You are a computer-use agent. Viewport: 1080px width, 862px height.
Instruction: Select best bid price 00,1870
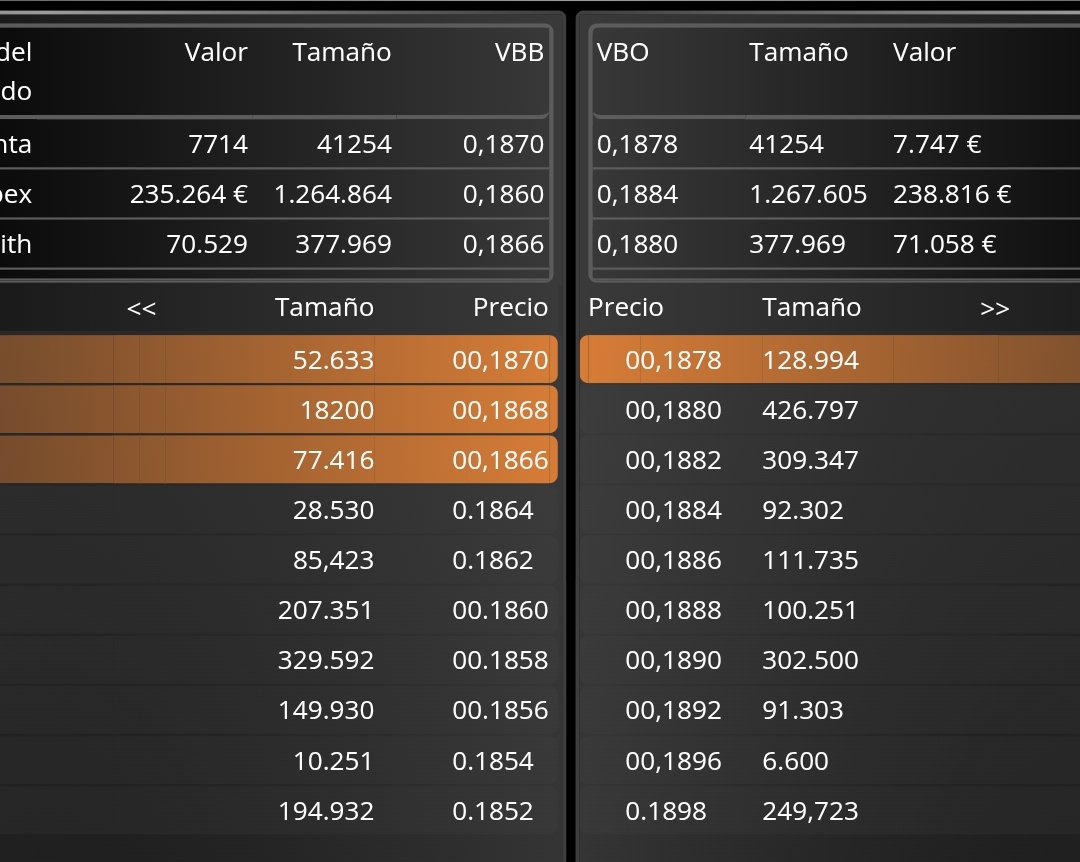click(500, 360)
